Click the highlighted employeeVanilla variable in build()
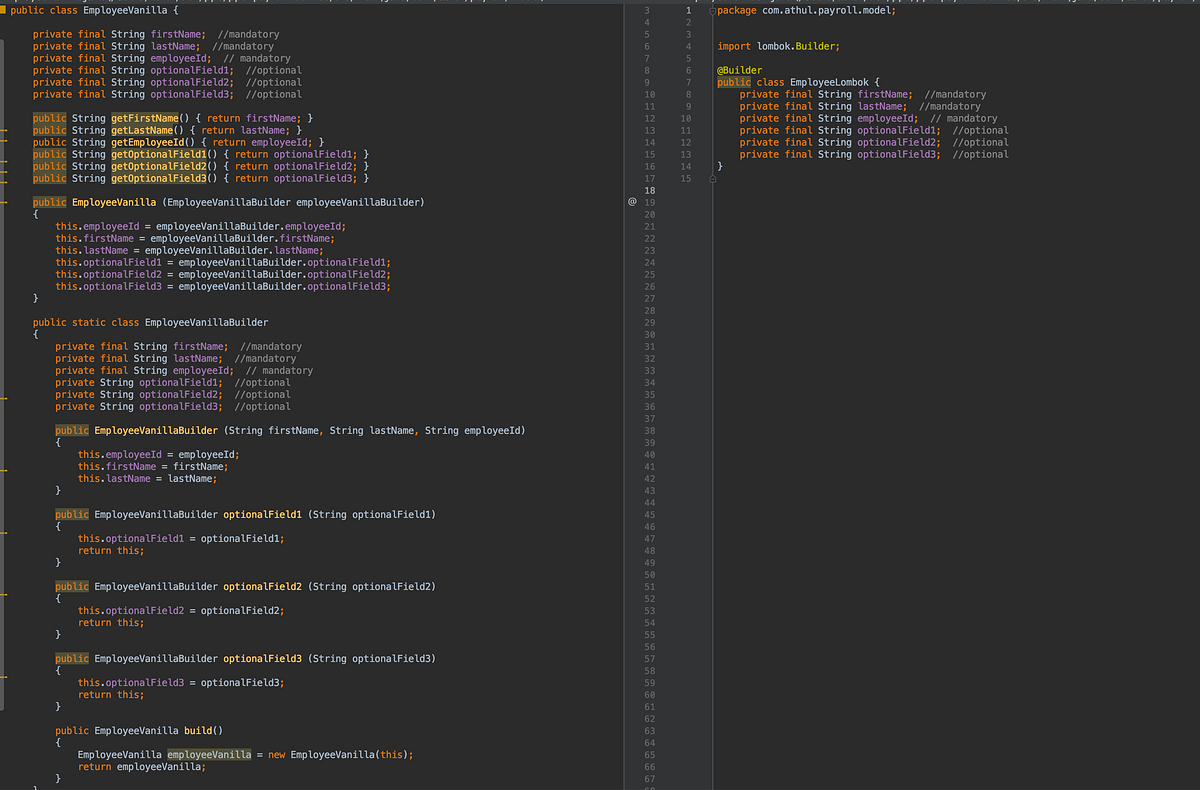Viewport: 1200px width, 790px height. tap(209, 754)
